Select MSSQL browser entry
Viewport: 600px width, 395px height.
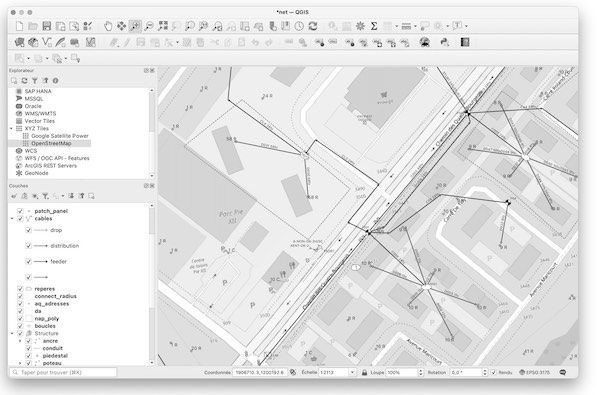tap(34, 99)
